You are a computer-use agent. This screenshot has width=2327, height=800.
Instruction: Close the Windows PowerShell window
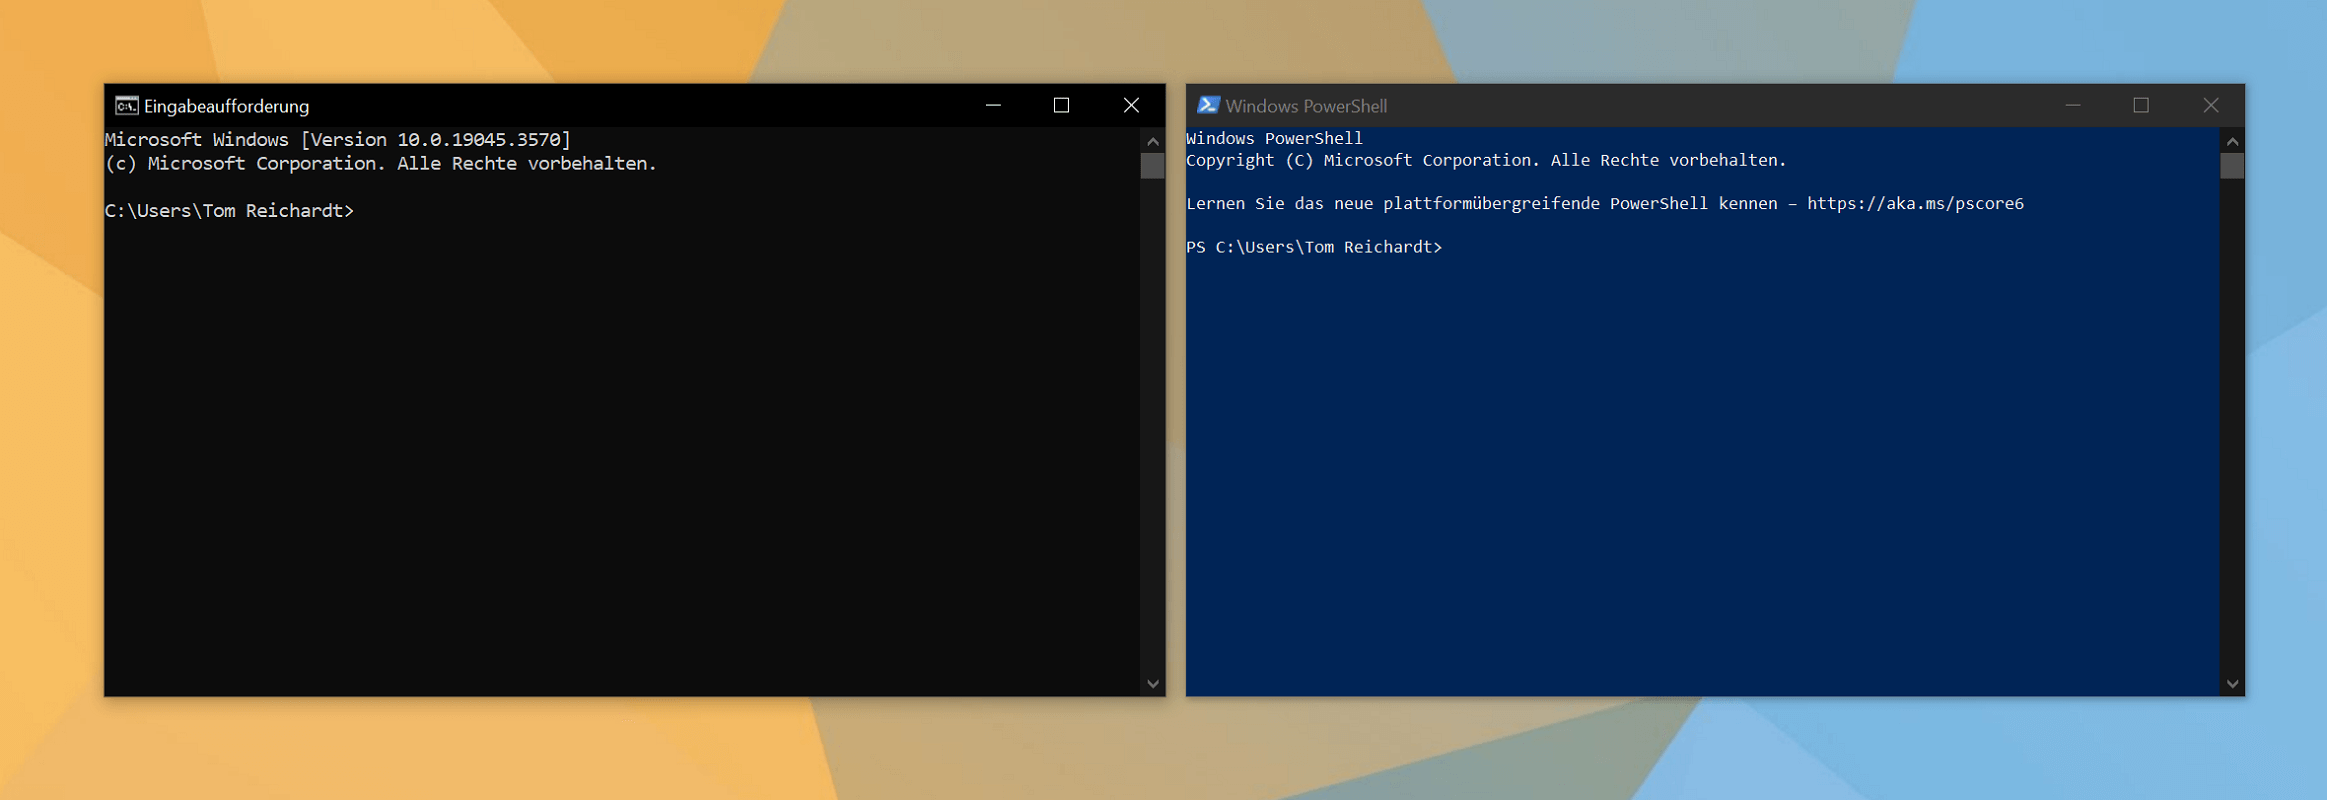2211,105
